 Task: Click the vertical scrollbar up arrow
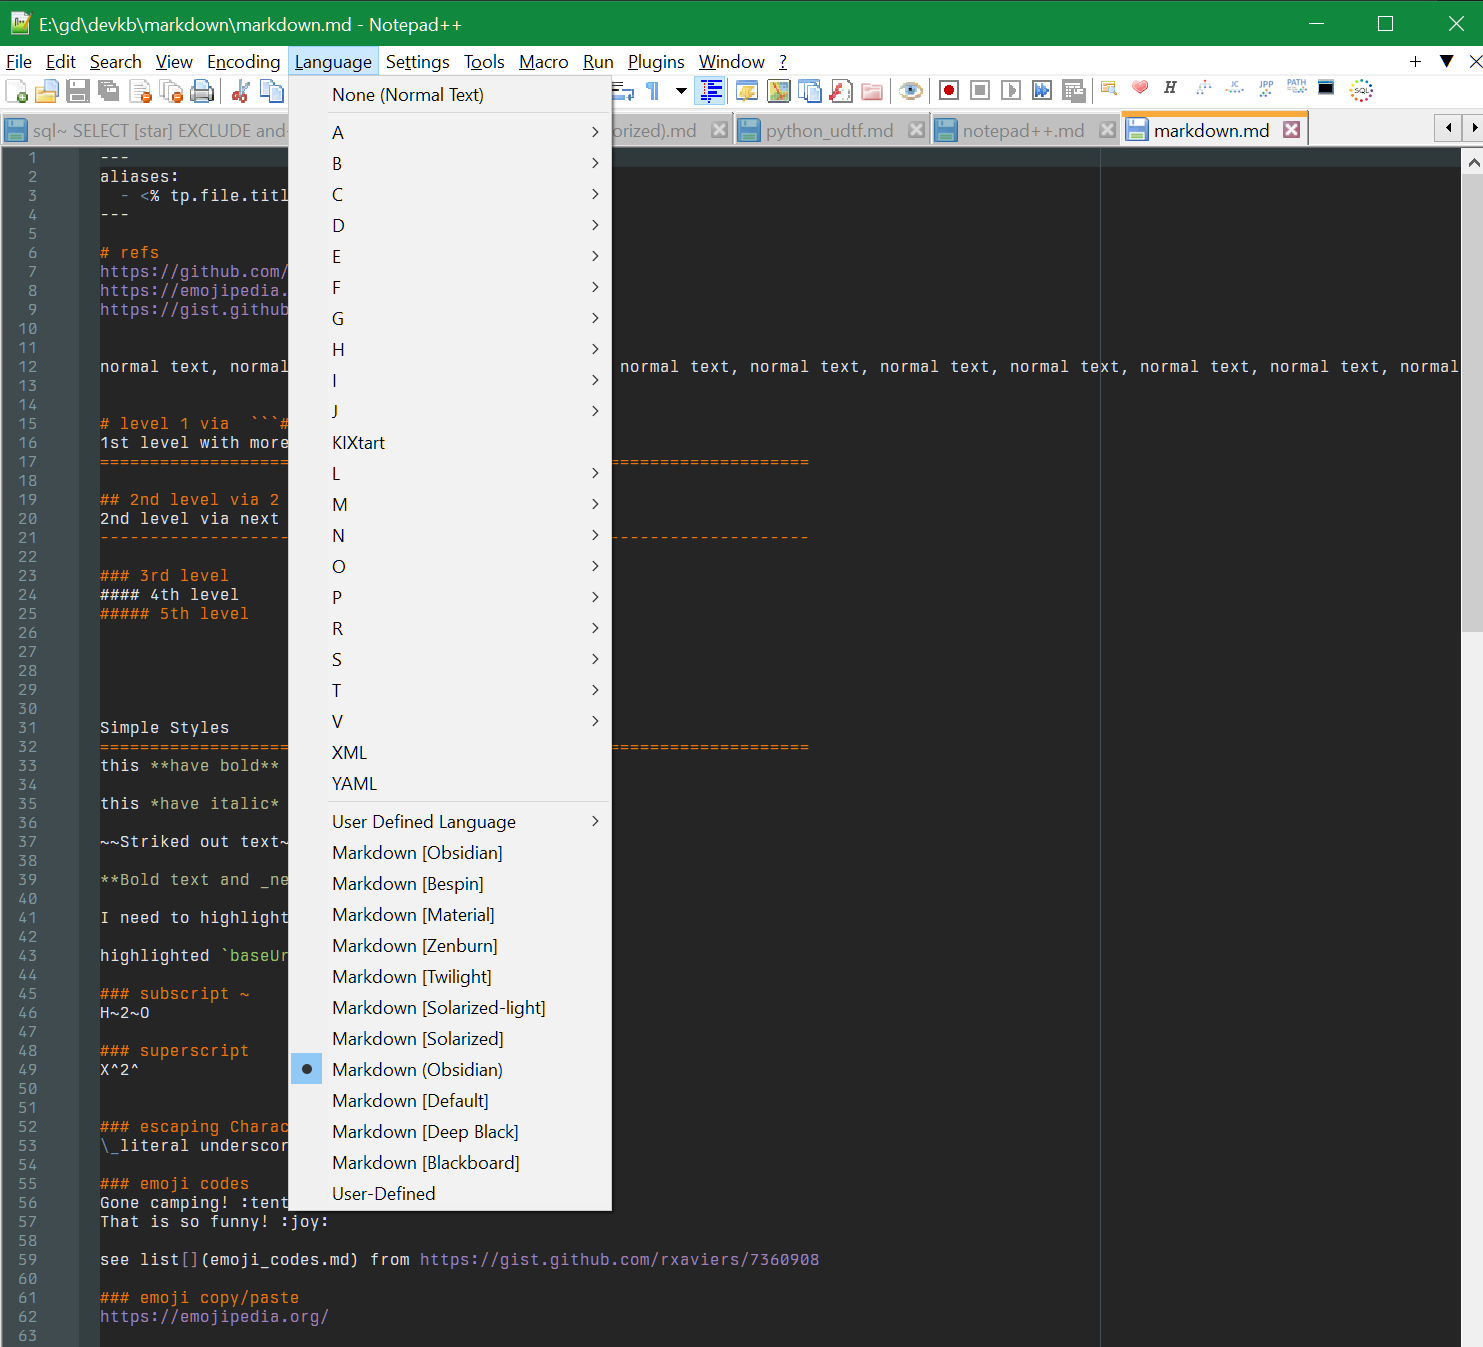coord(1472,161)
